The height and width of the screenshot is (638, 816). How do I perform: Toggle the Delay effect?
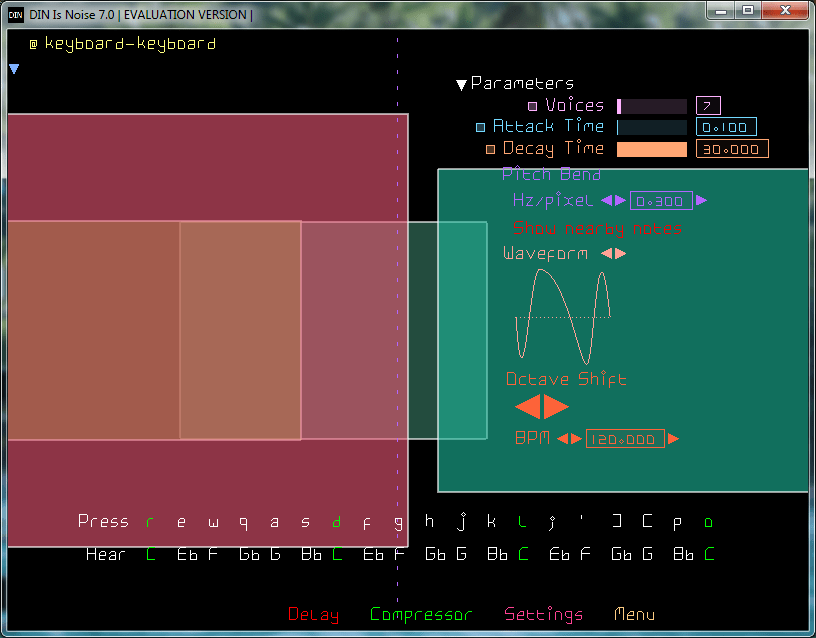pos(313,614)
